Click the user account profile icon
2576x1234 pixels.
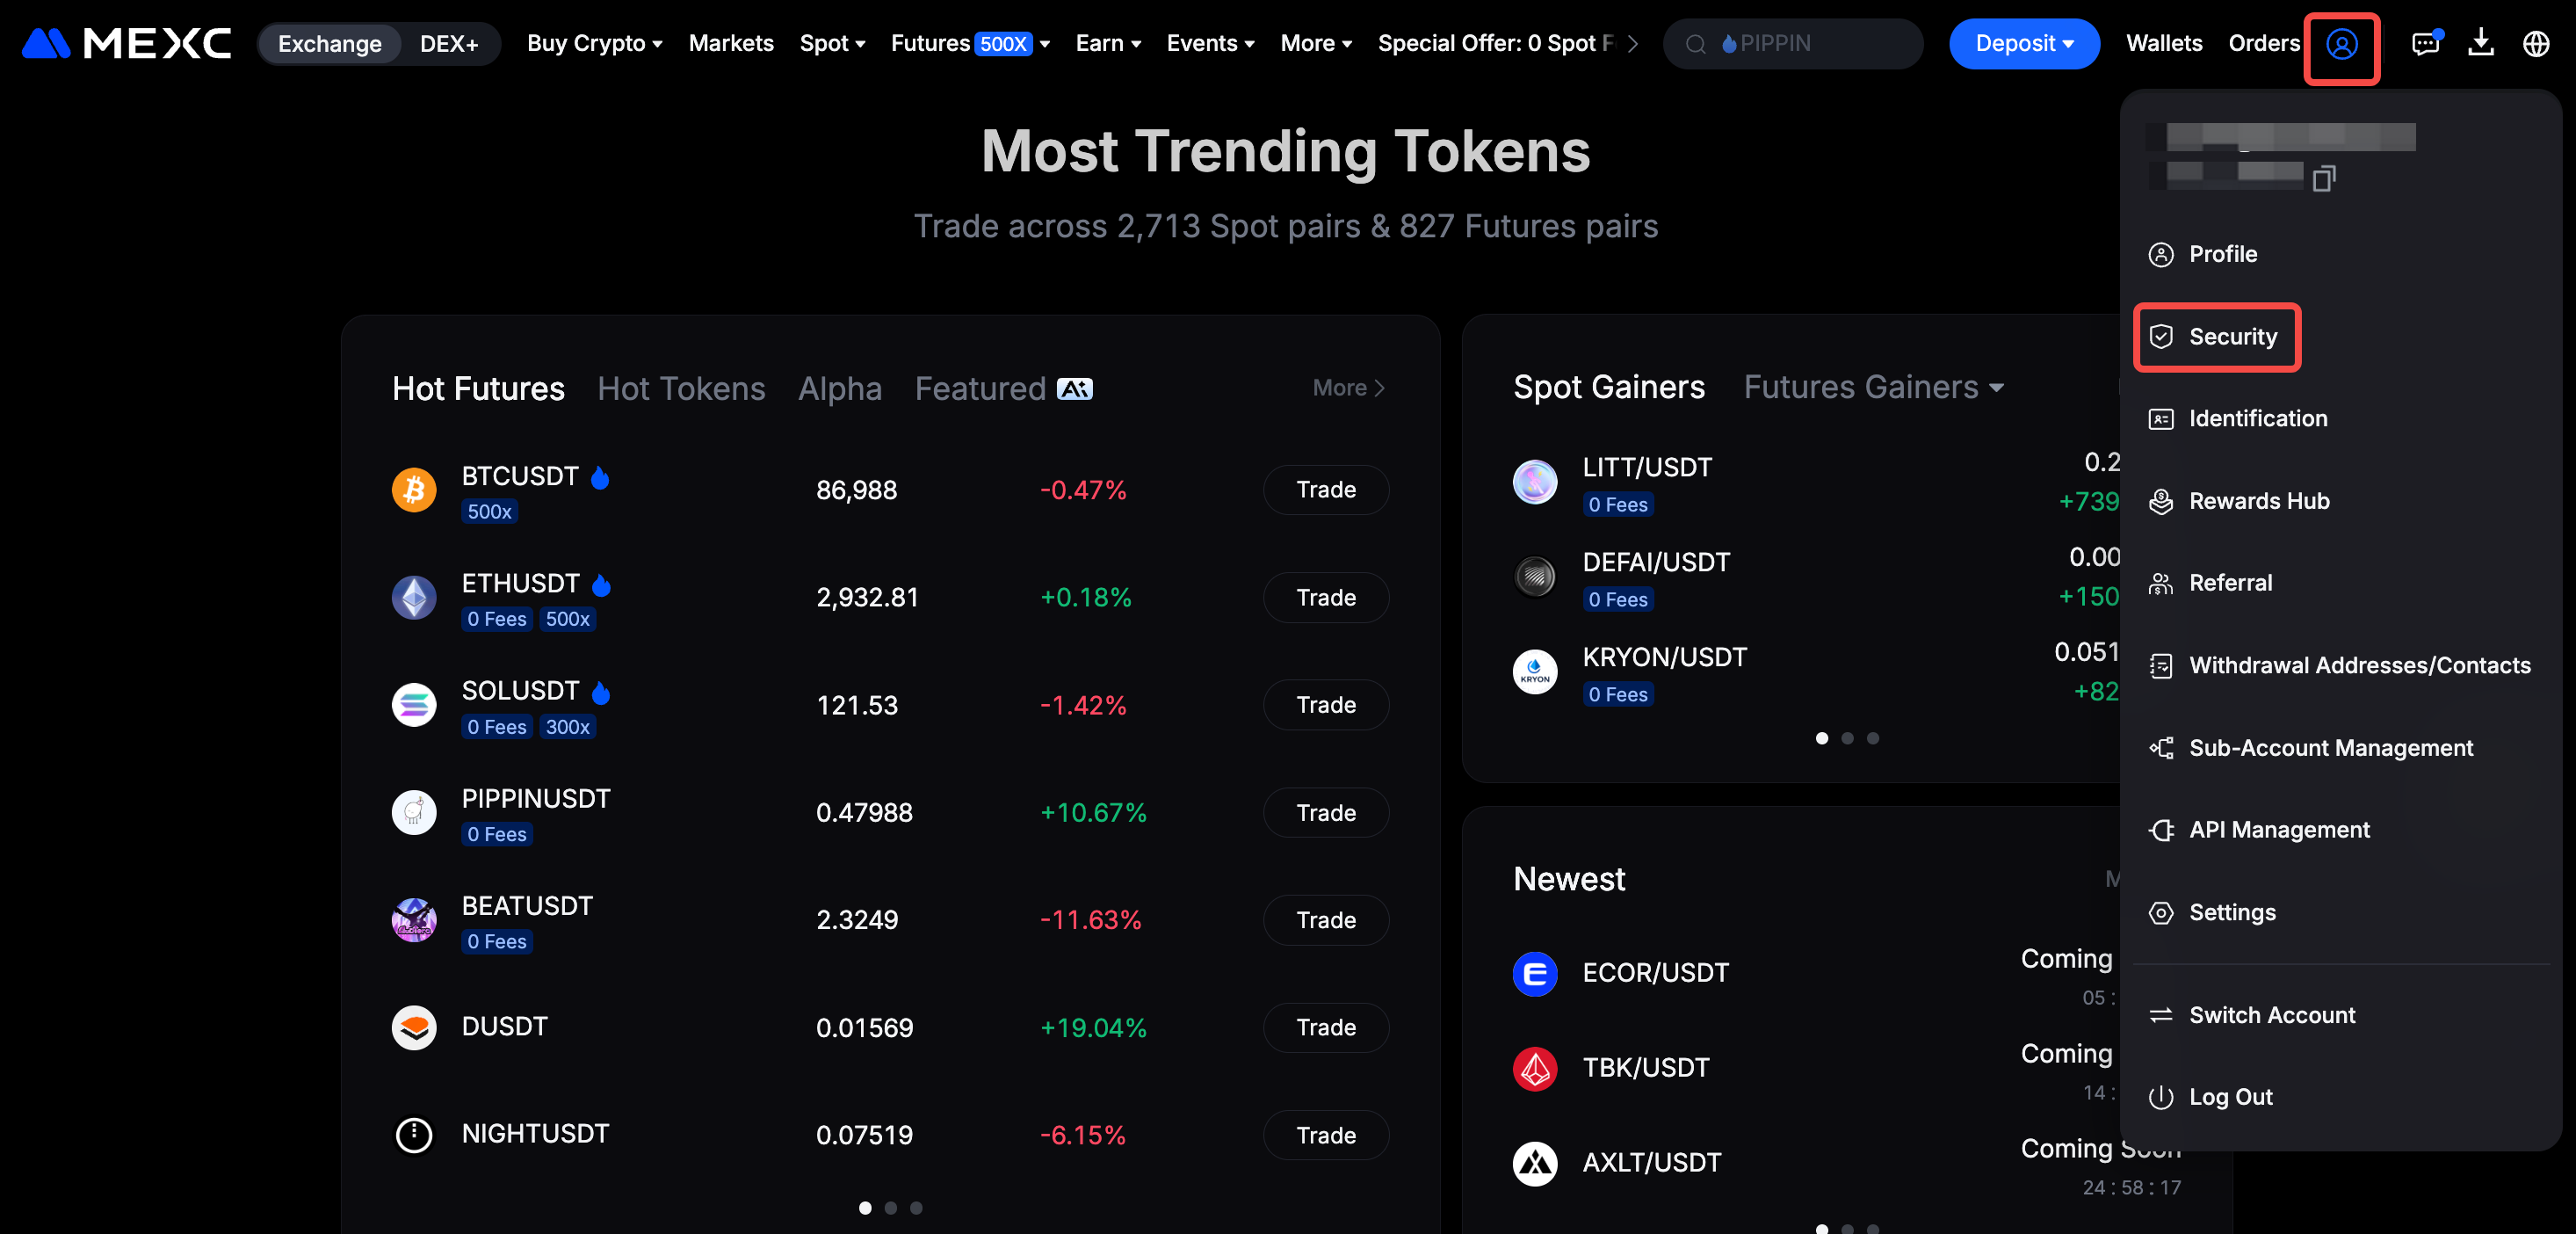coord(2341,45)
